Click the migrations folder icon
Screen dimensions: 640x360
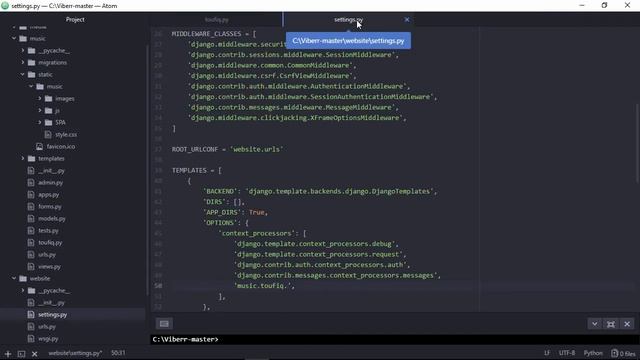click(31, 62)
